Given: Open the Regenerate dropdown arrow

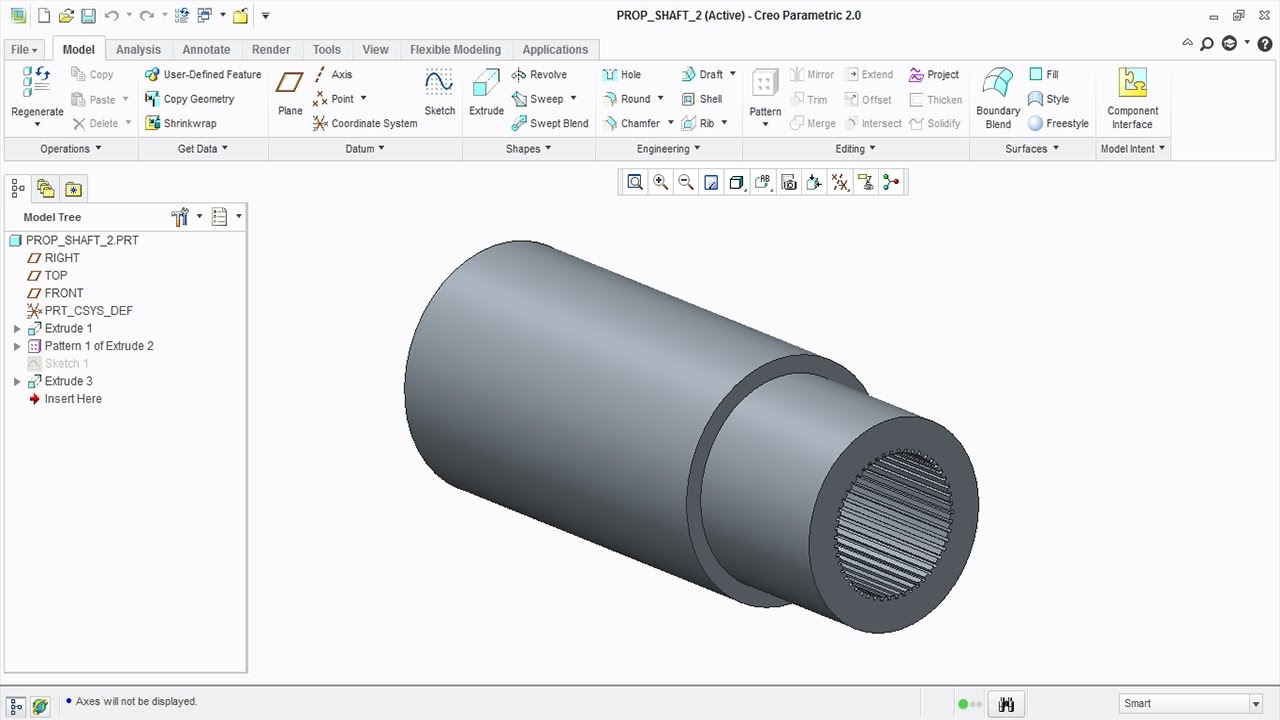Looking at the screenshot, I should [38, 124].
